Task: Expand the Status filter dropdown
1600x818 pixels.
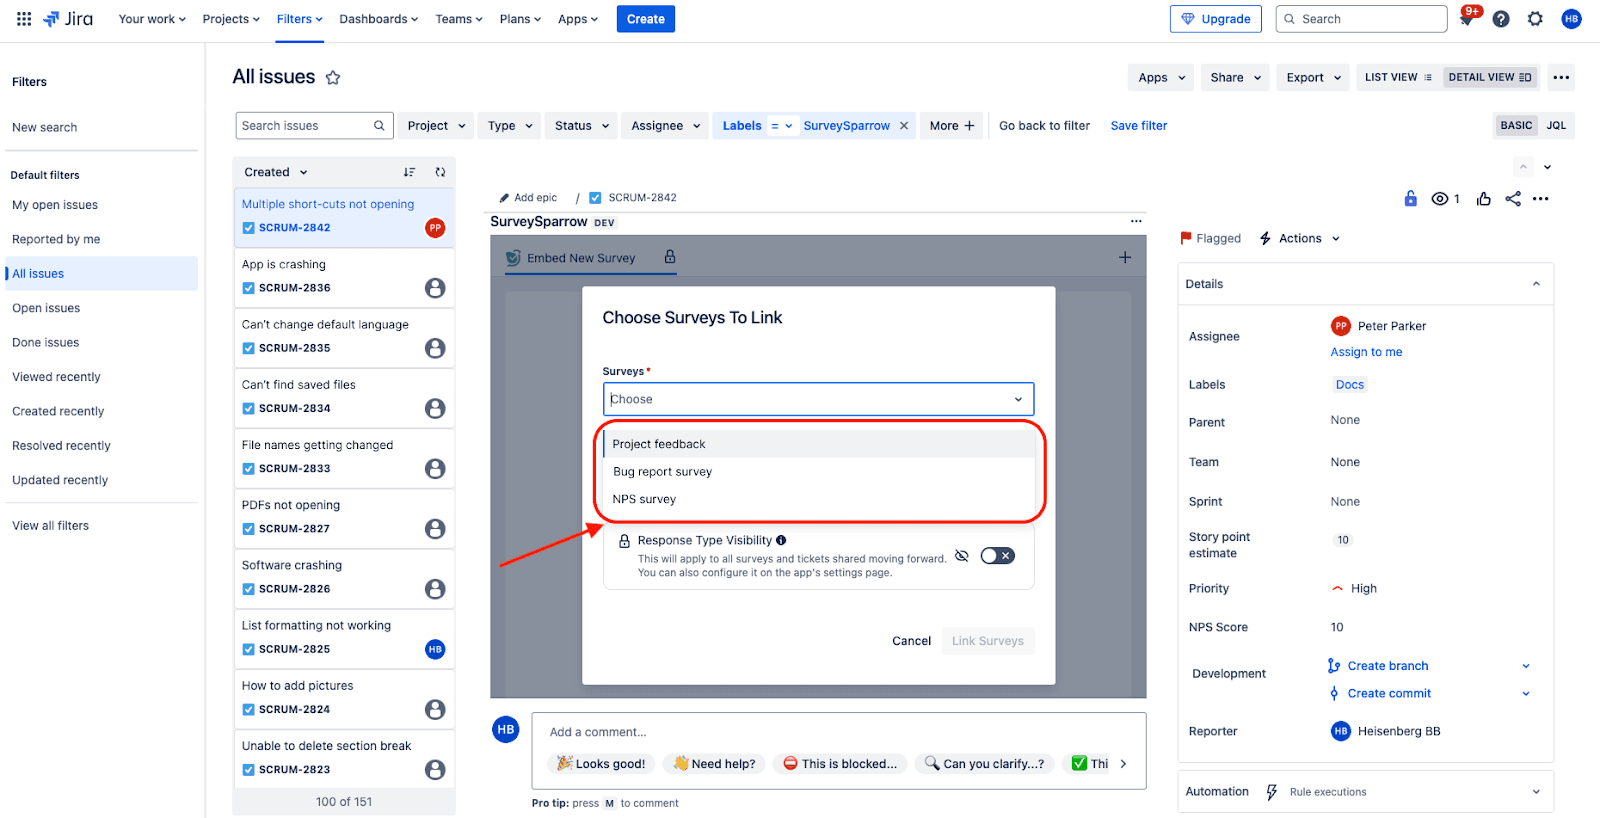Action: click(x=581, y=126)
